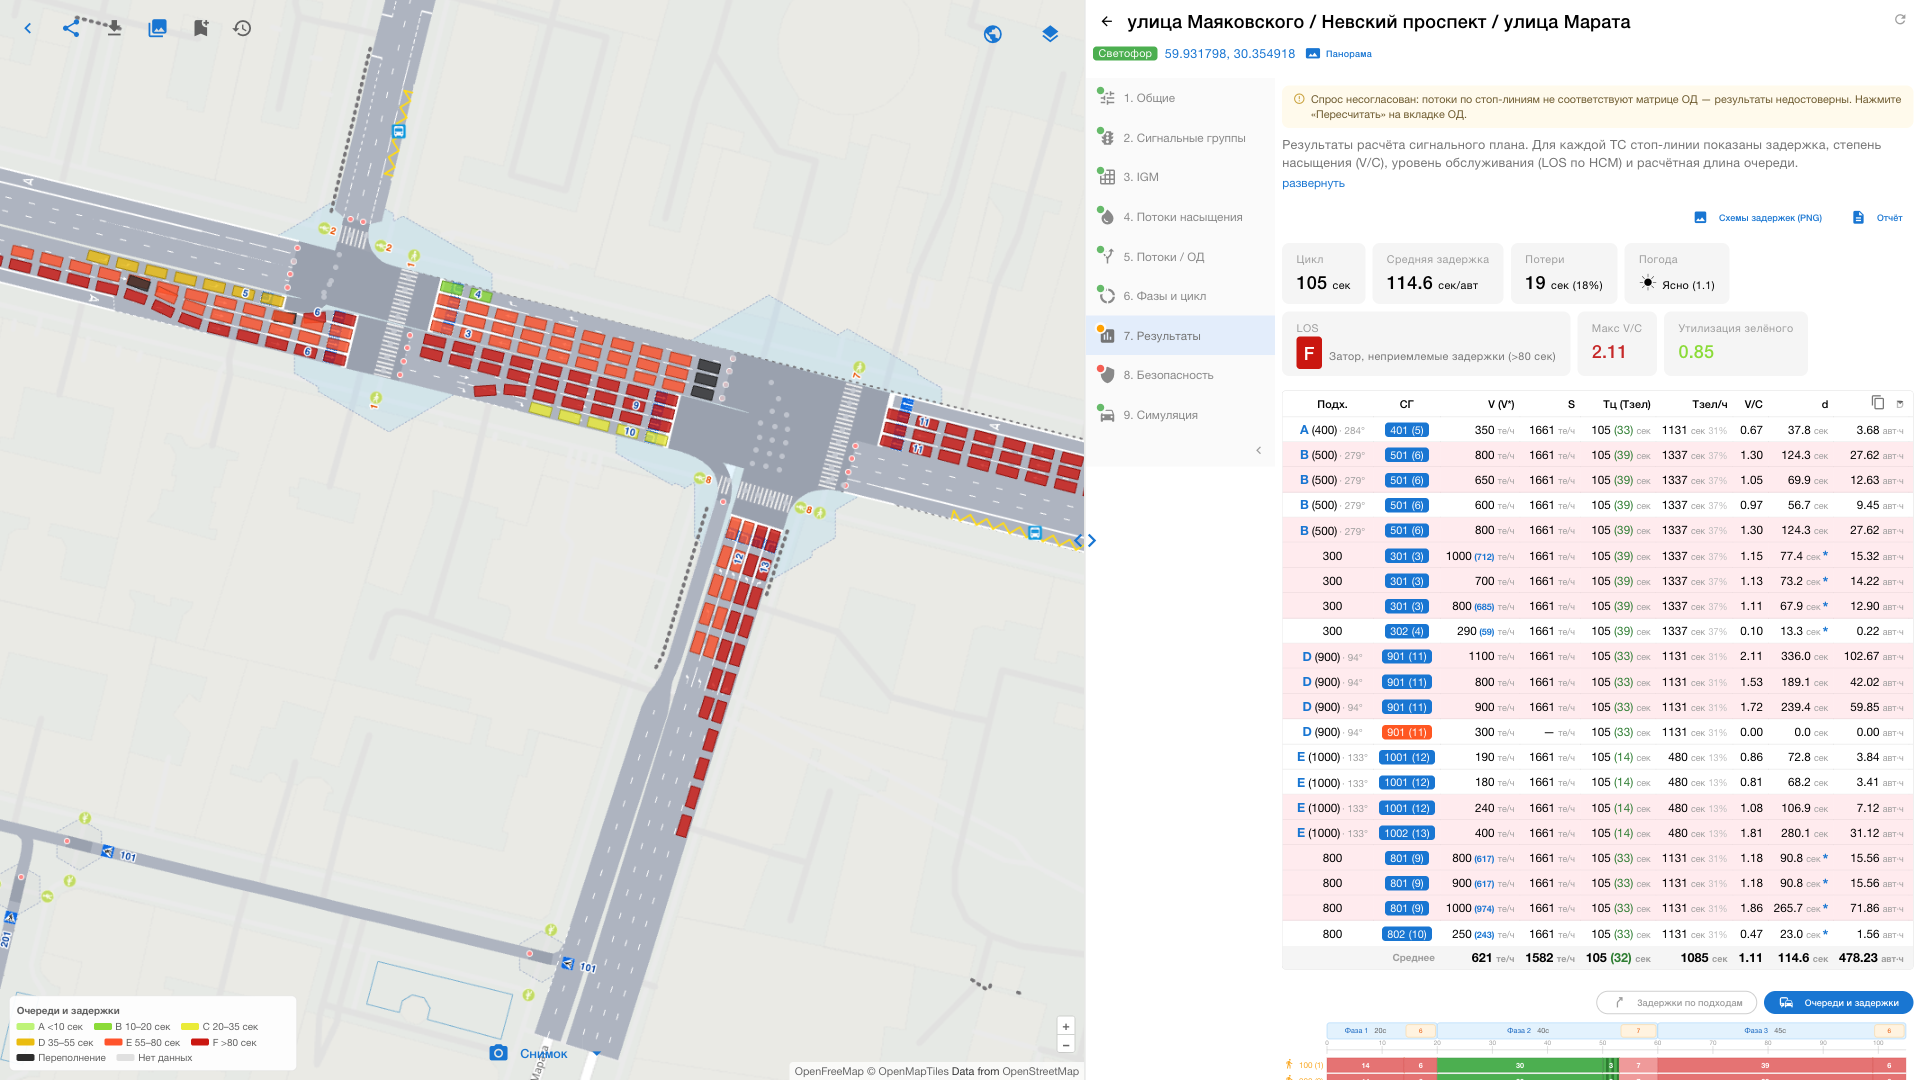The width and height of the screenshot is (1920, 1080).
Task: Click the Цикл 105 сек card
Action: pyautogui.click(x=1323, y=273)
